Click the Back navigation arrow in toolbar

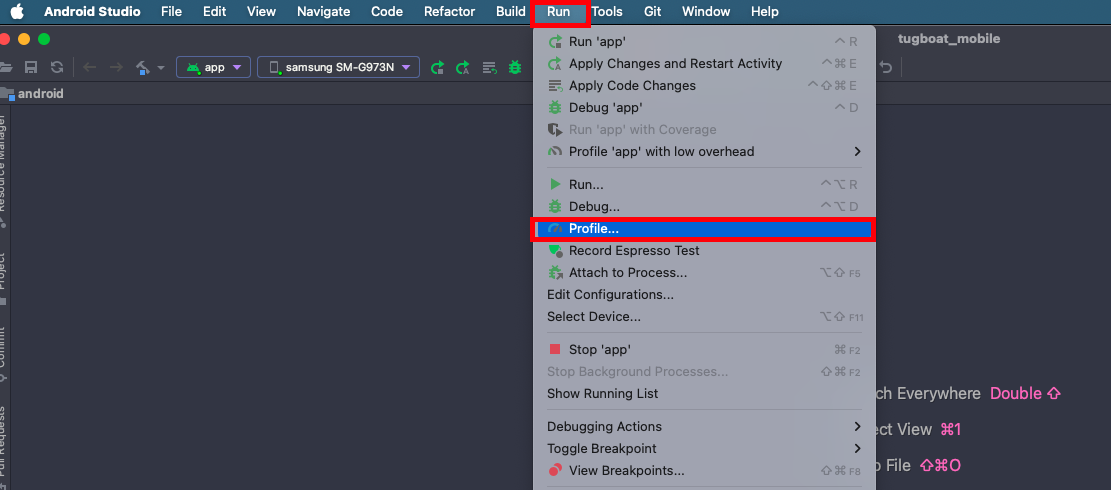coord(89,67)
